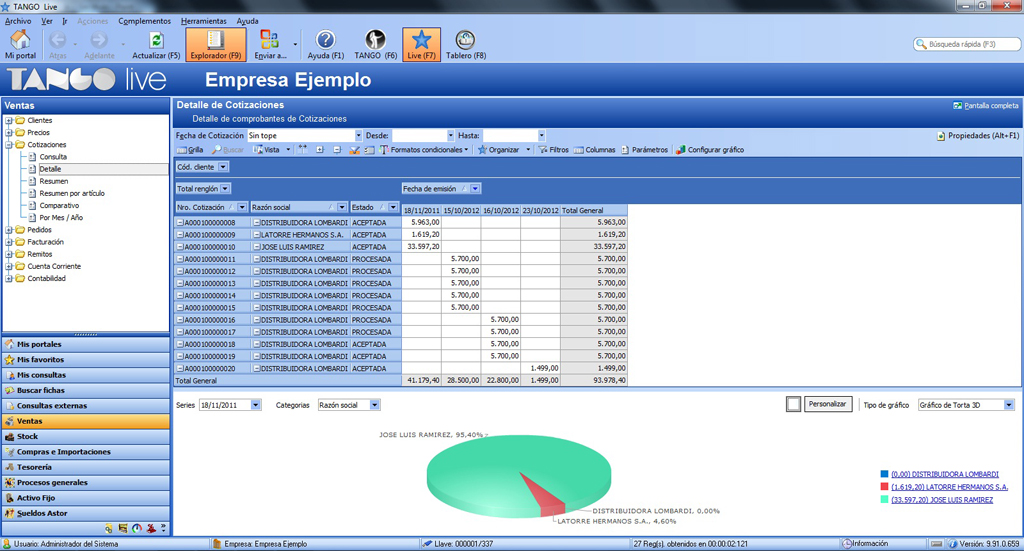Viewport: 1024px width, 551px height.
Task: Click the Filtros funnel button
Action: tap(553, 150)
